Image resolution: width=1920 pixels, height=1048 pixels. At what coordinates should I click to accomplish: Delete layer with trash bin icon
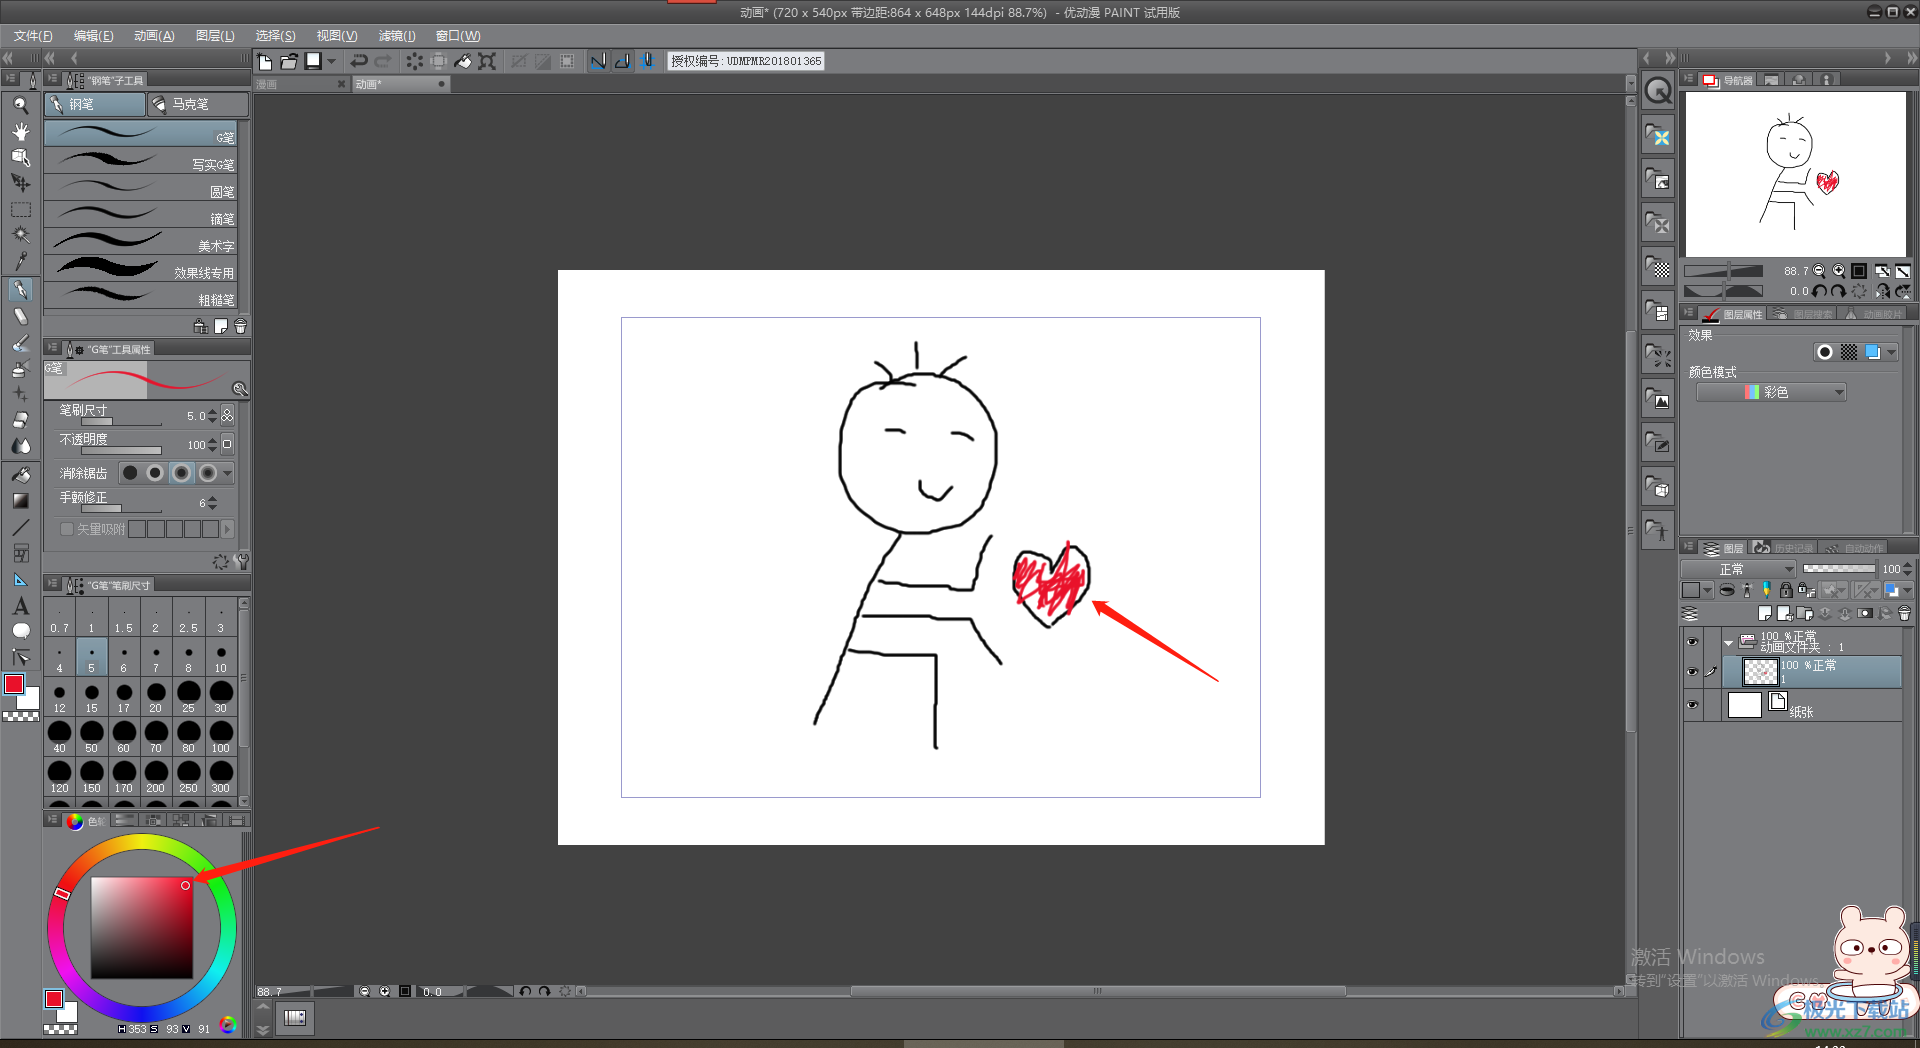1904,613
